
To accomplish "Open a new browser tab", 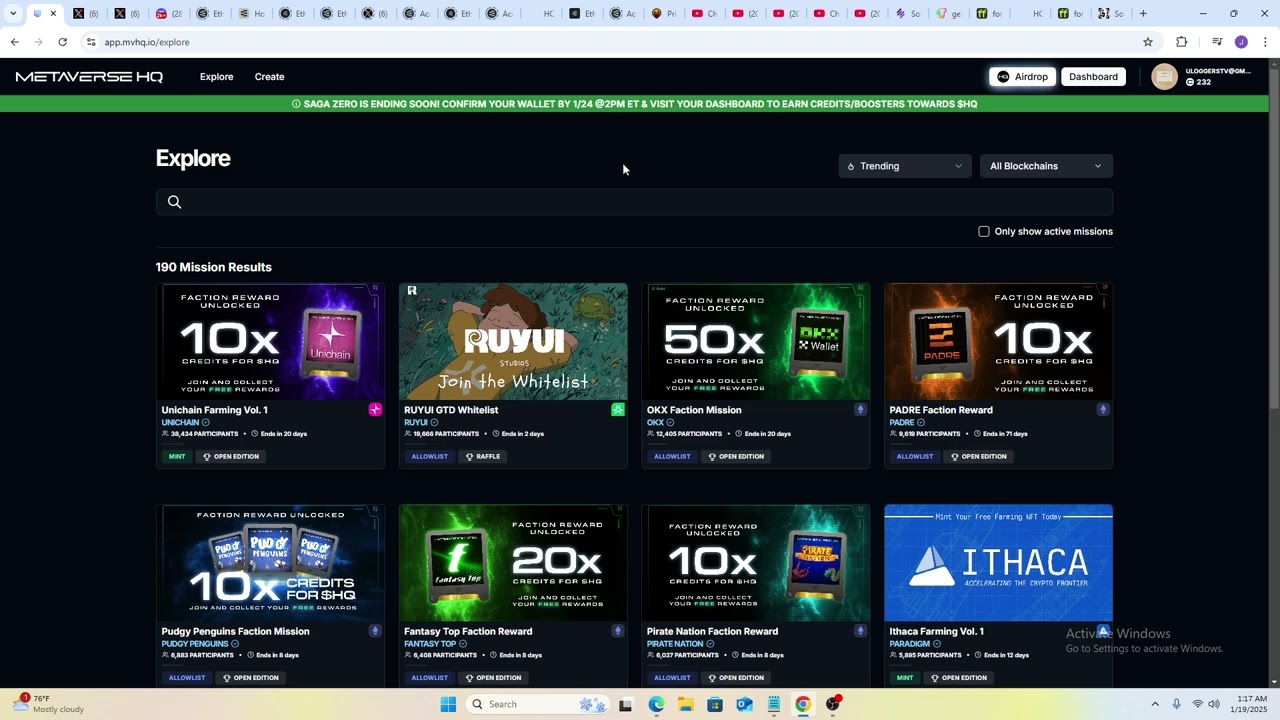I will pos(1143,14).
